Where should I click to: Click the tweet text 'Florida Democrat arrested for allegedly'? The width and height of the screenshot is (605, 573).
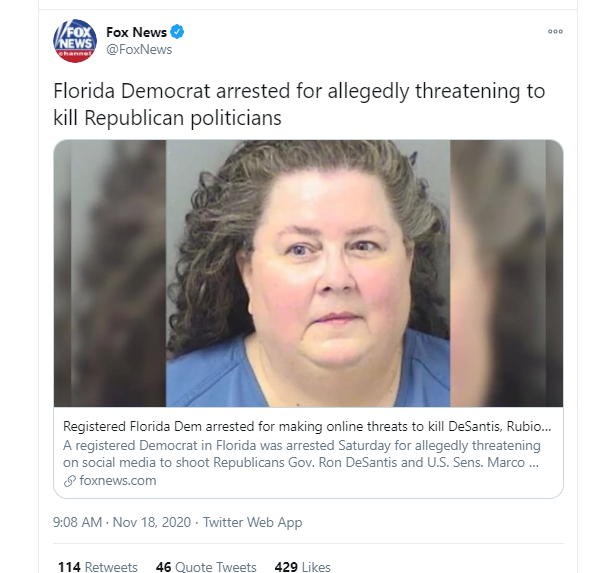[x=231, y=92]
